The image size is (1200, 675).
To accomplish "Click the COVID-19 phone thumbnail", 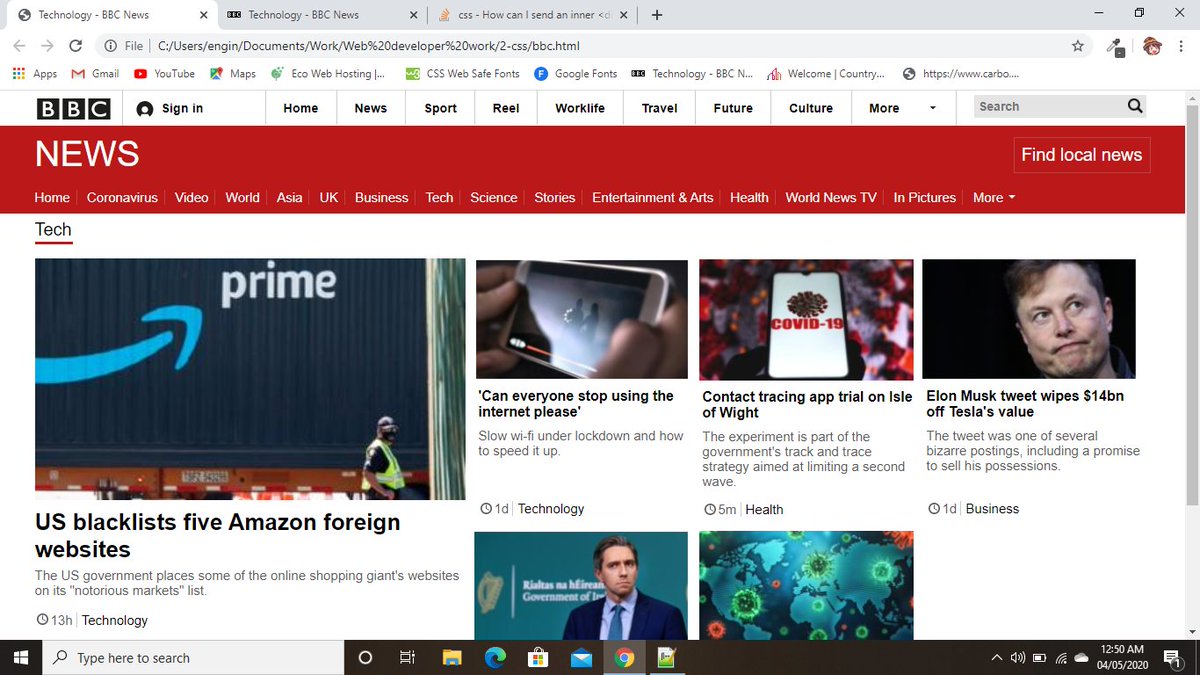I will tap(806, 318).
